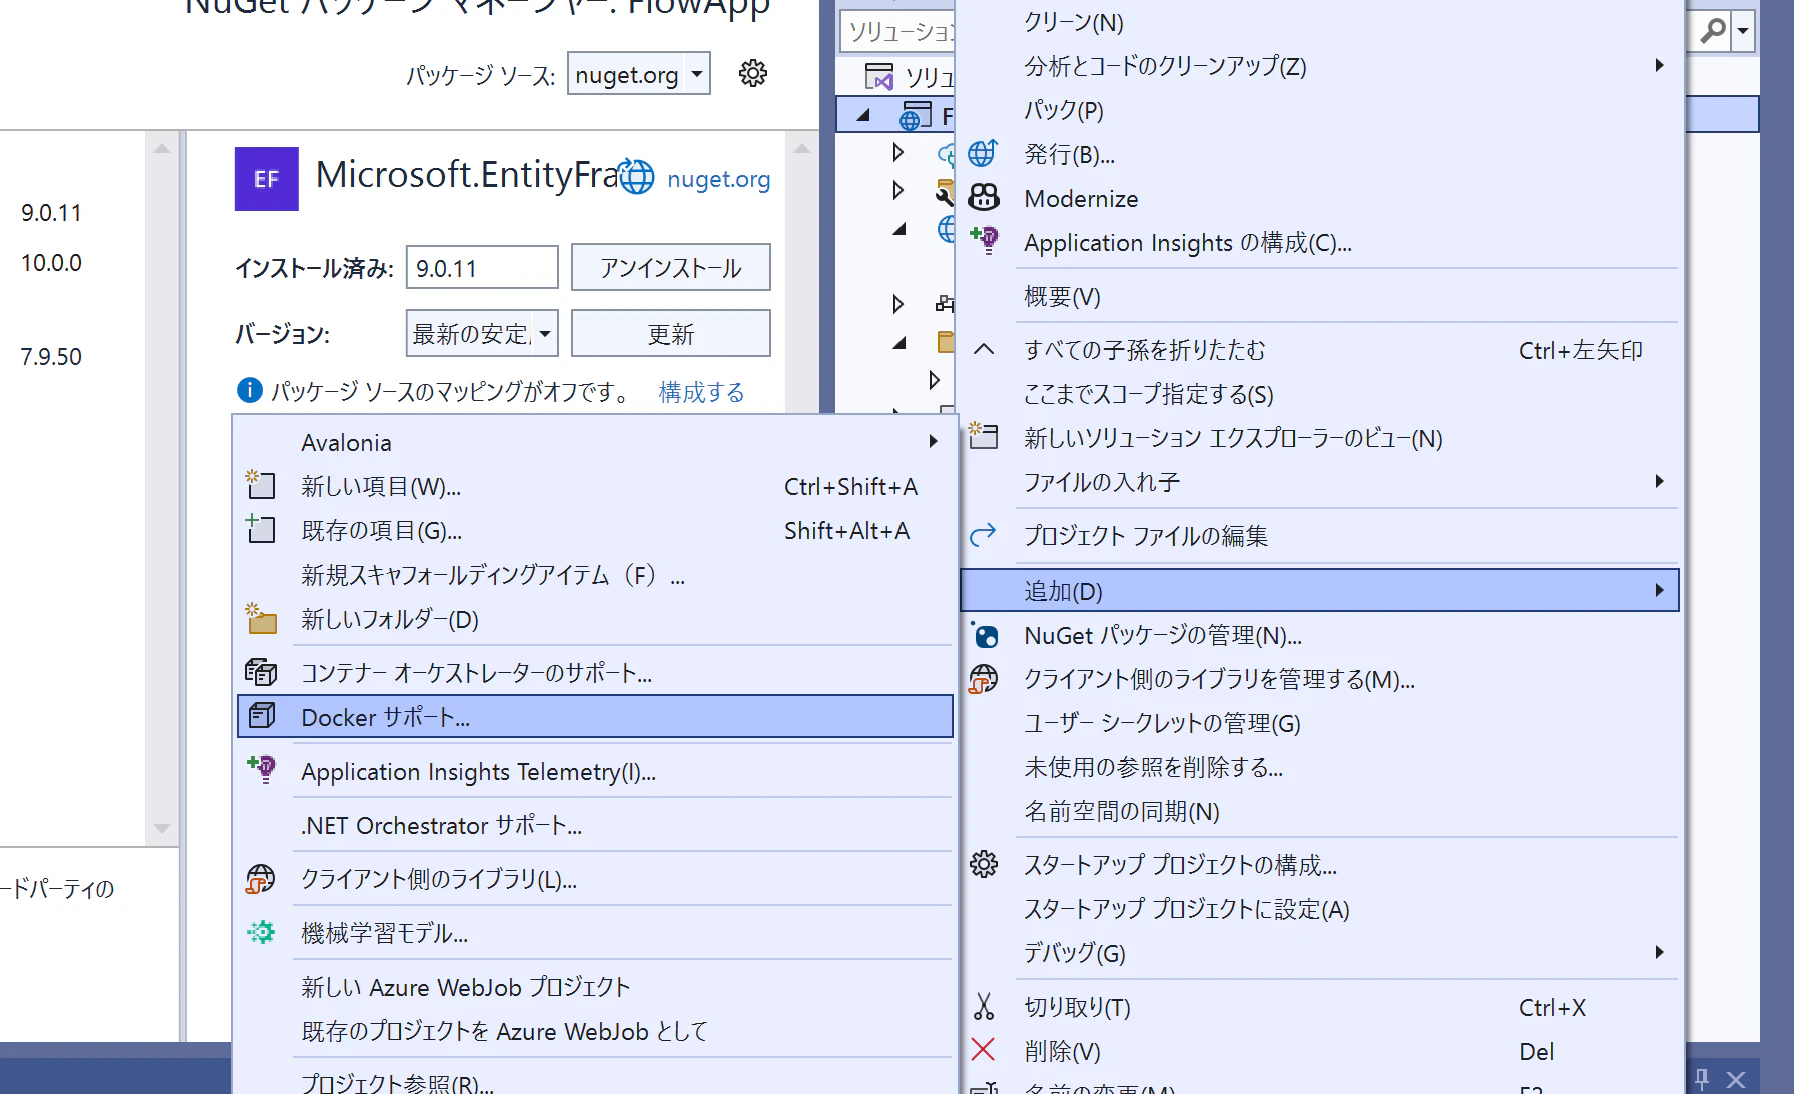
Task: Select パック(P) in the context menu
Action: coord(1319,110)
